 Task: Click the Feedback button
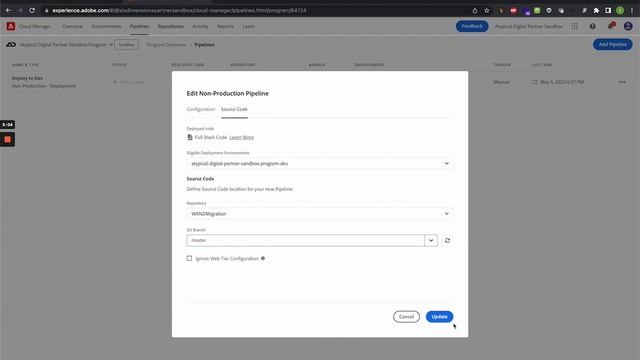coord(472,26)
